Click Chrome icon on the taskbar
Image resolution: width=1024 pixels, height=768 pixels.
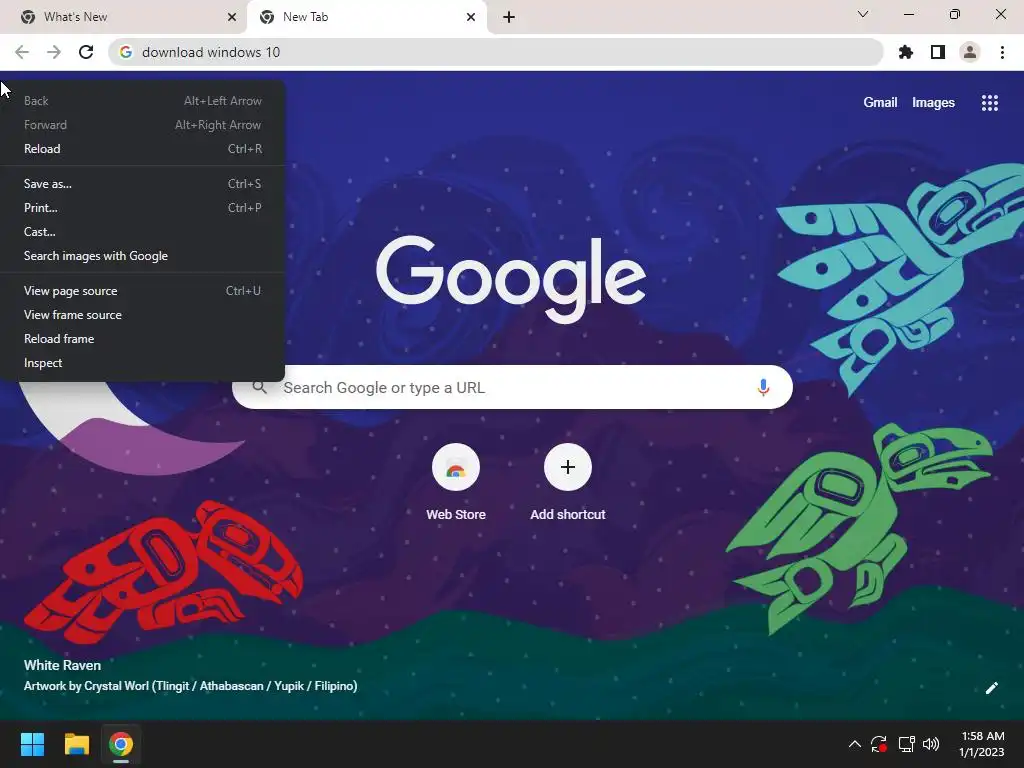pyautogui.click(x=121, y=744)
